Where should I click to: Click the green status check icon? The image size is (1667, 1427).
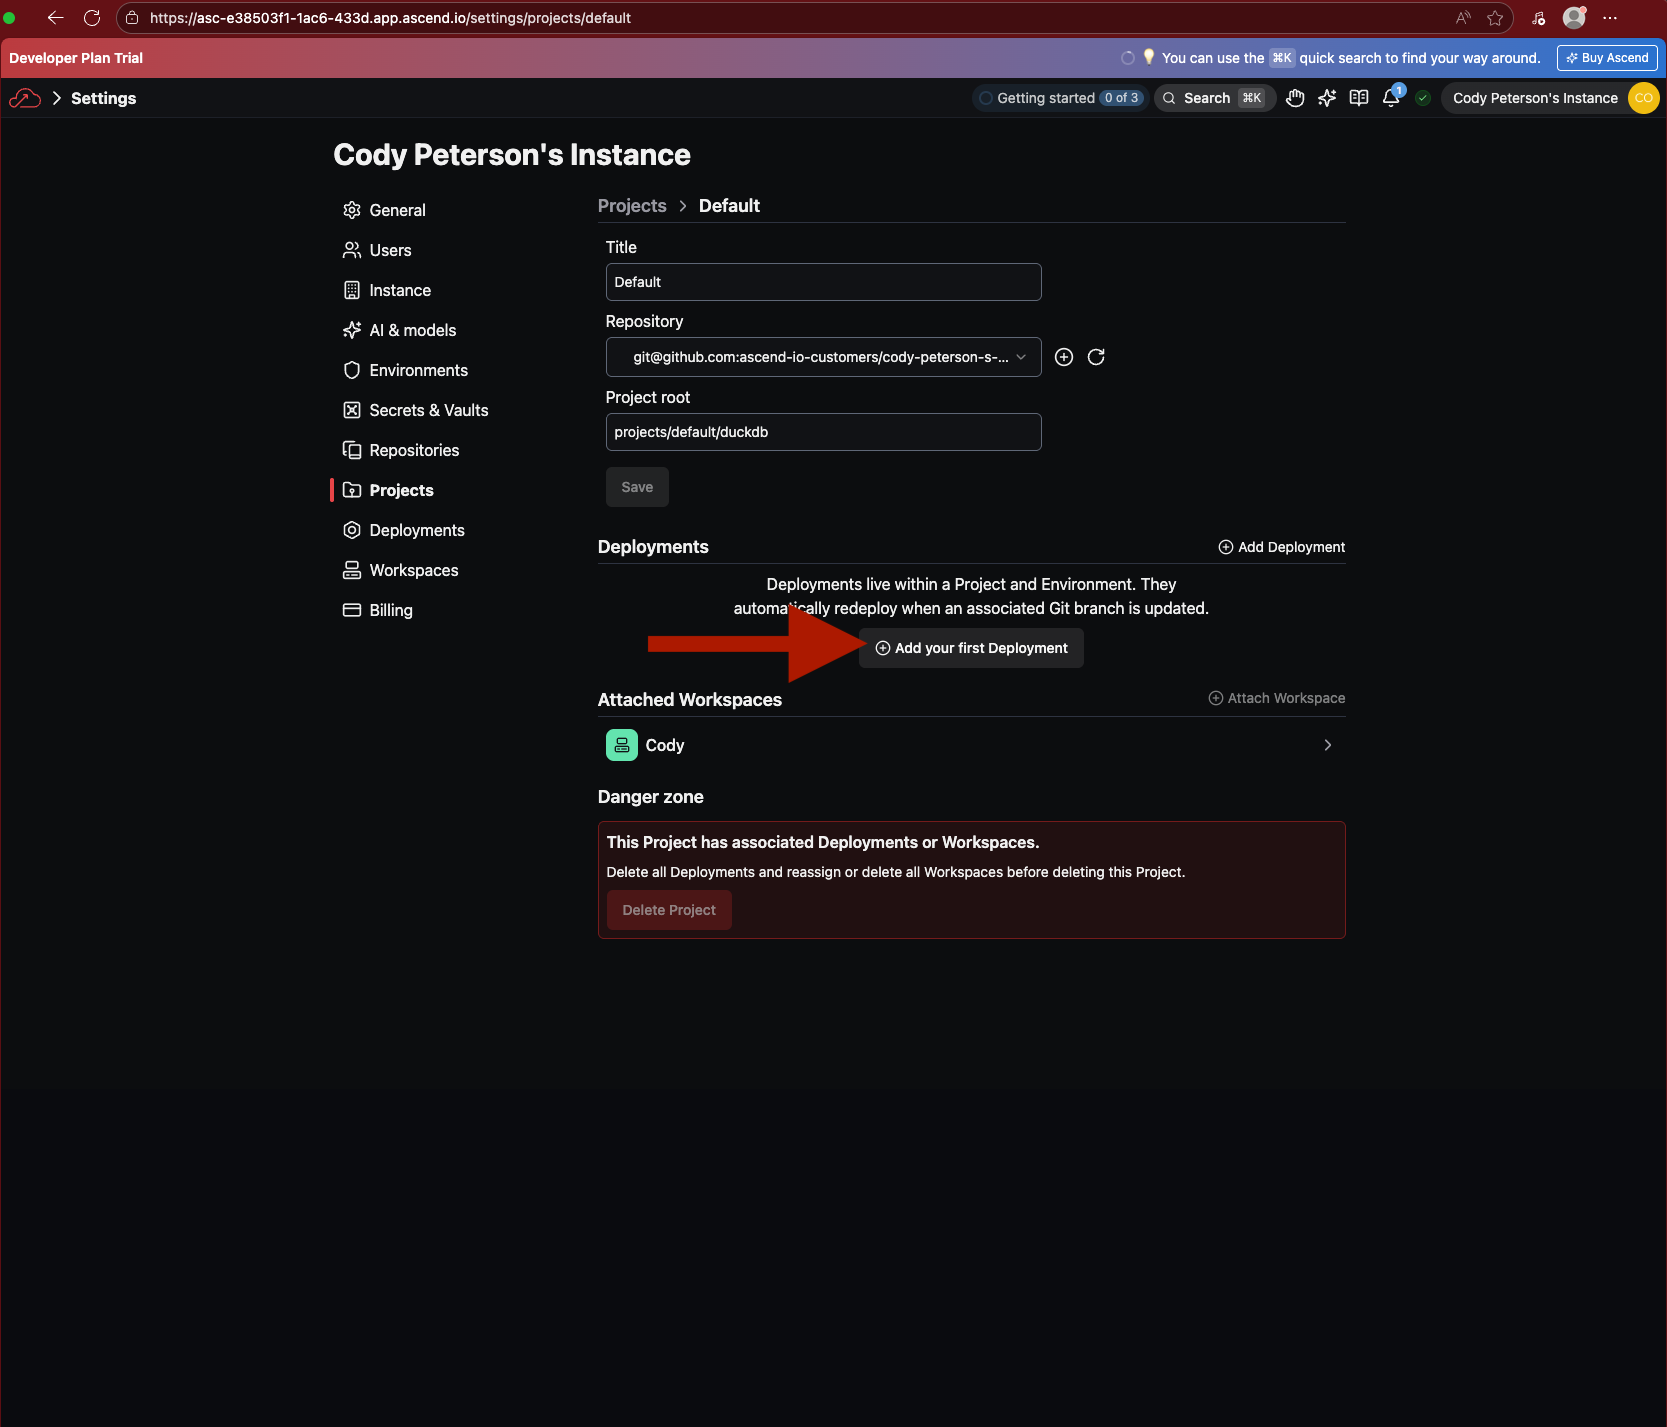[1423, 98]
